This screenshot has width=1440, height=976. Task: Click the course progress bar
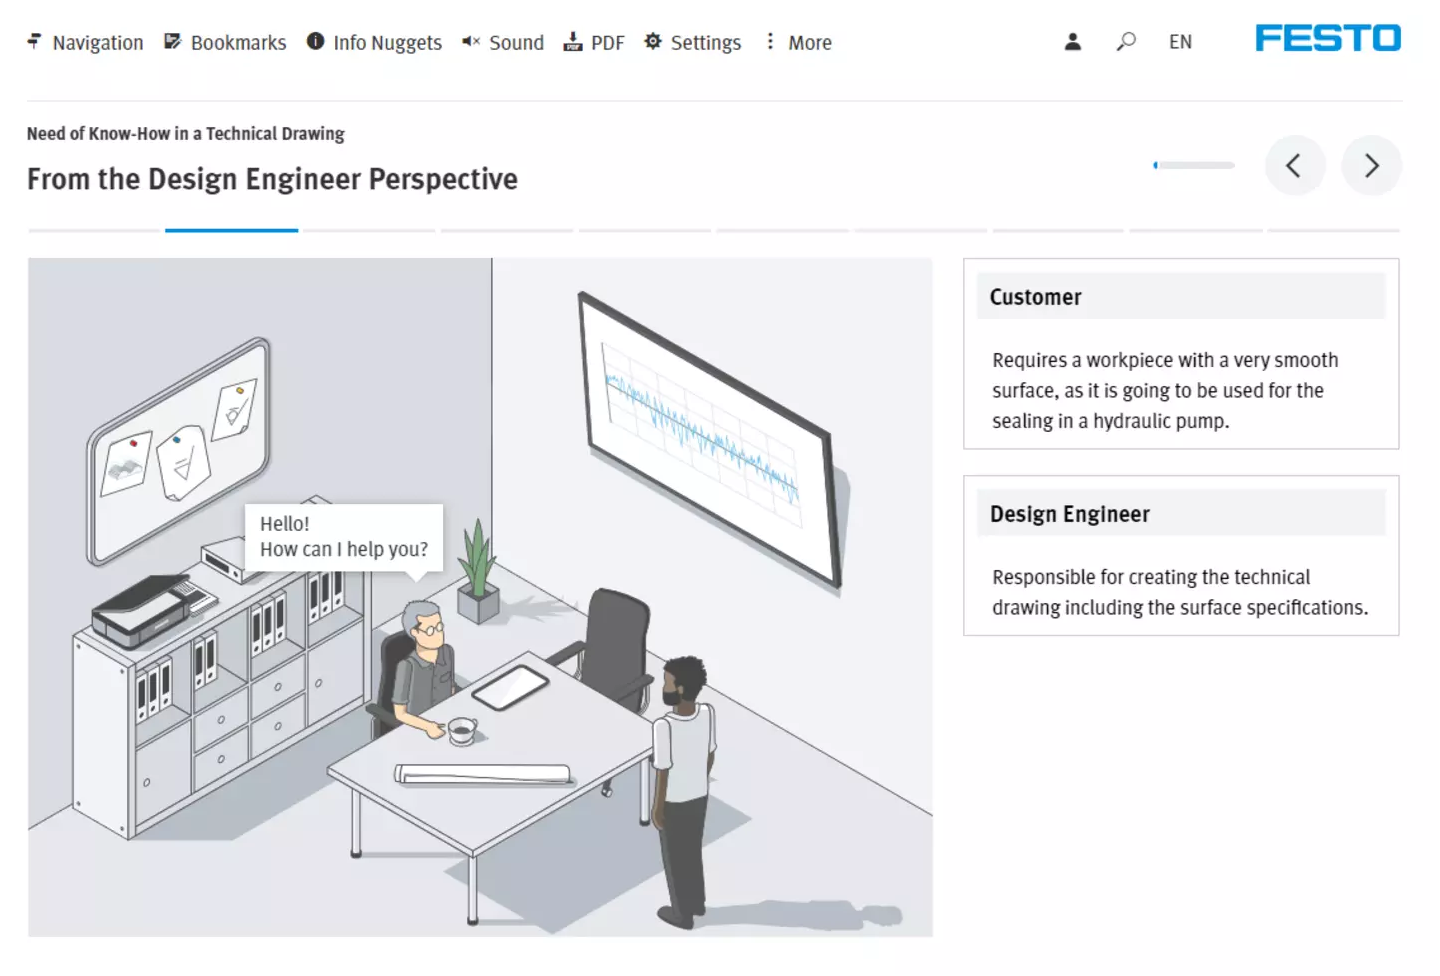click(x=1194, y=165)
